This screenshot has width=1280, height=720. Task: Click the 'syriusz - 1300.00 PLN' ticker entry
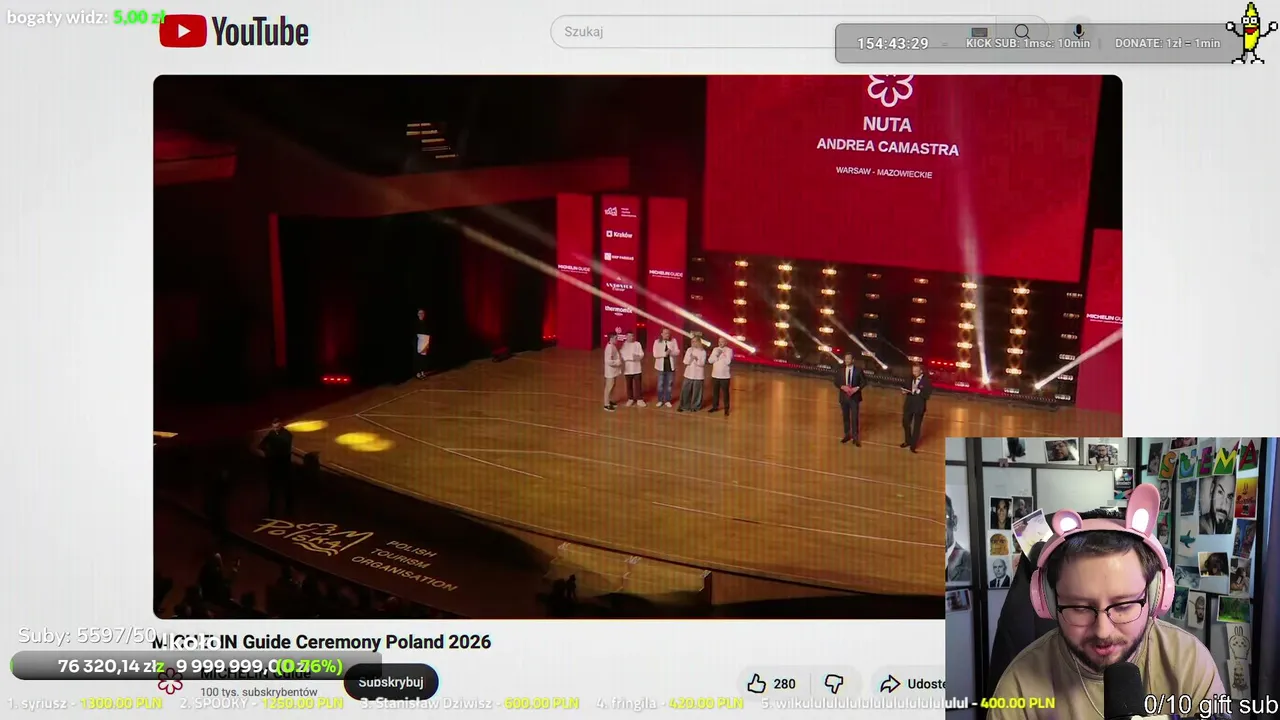(85, 703)
